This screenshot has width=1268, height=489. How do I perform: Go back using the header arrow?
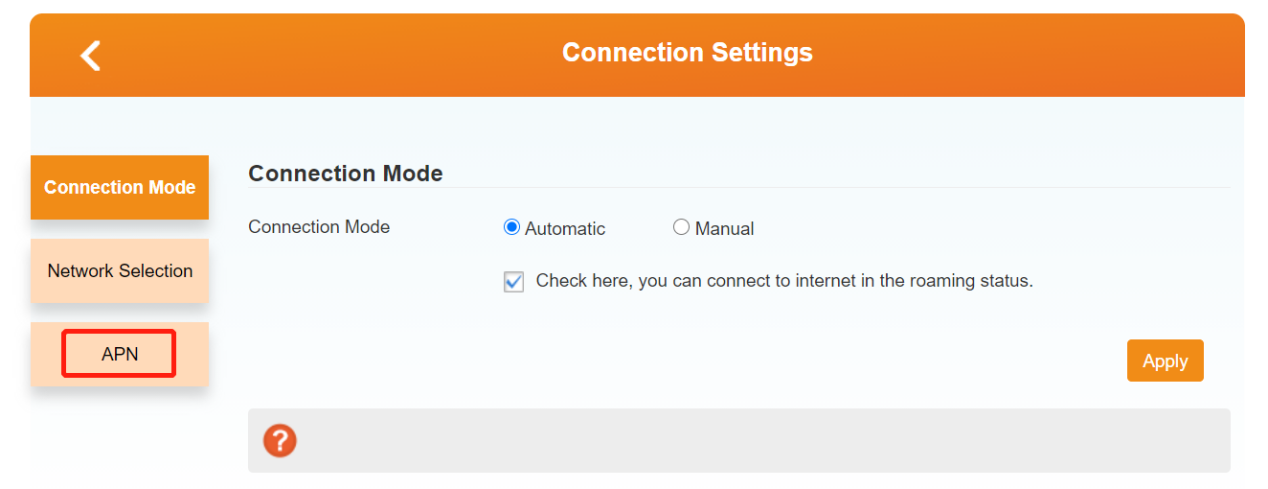coord(91,55)
